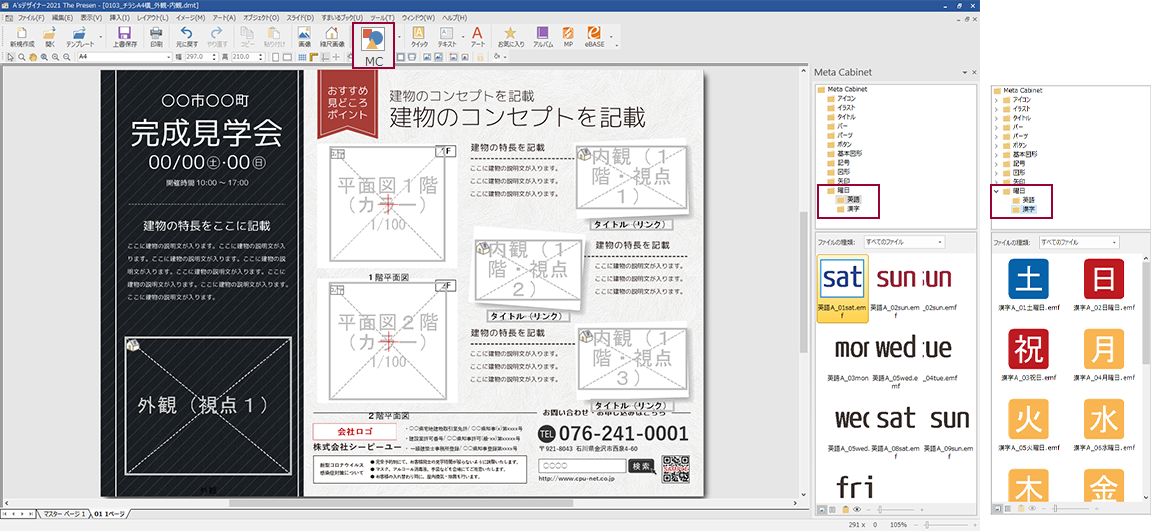Activate the hand pan tool

pyautogui.click(x=33, y=57)
